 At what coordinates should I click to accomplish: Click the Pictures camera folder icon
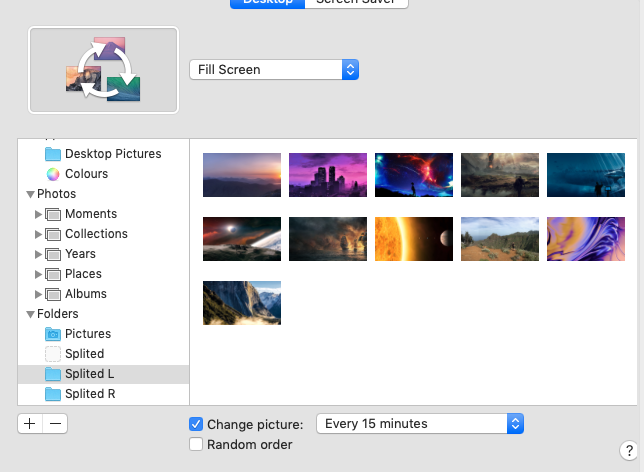coord(53,334)
